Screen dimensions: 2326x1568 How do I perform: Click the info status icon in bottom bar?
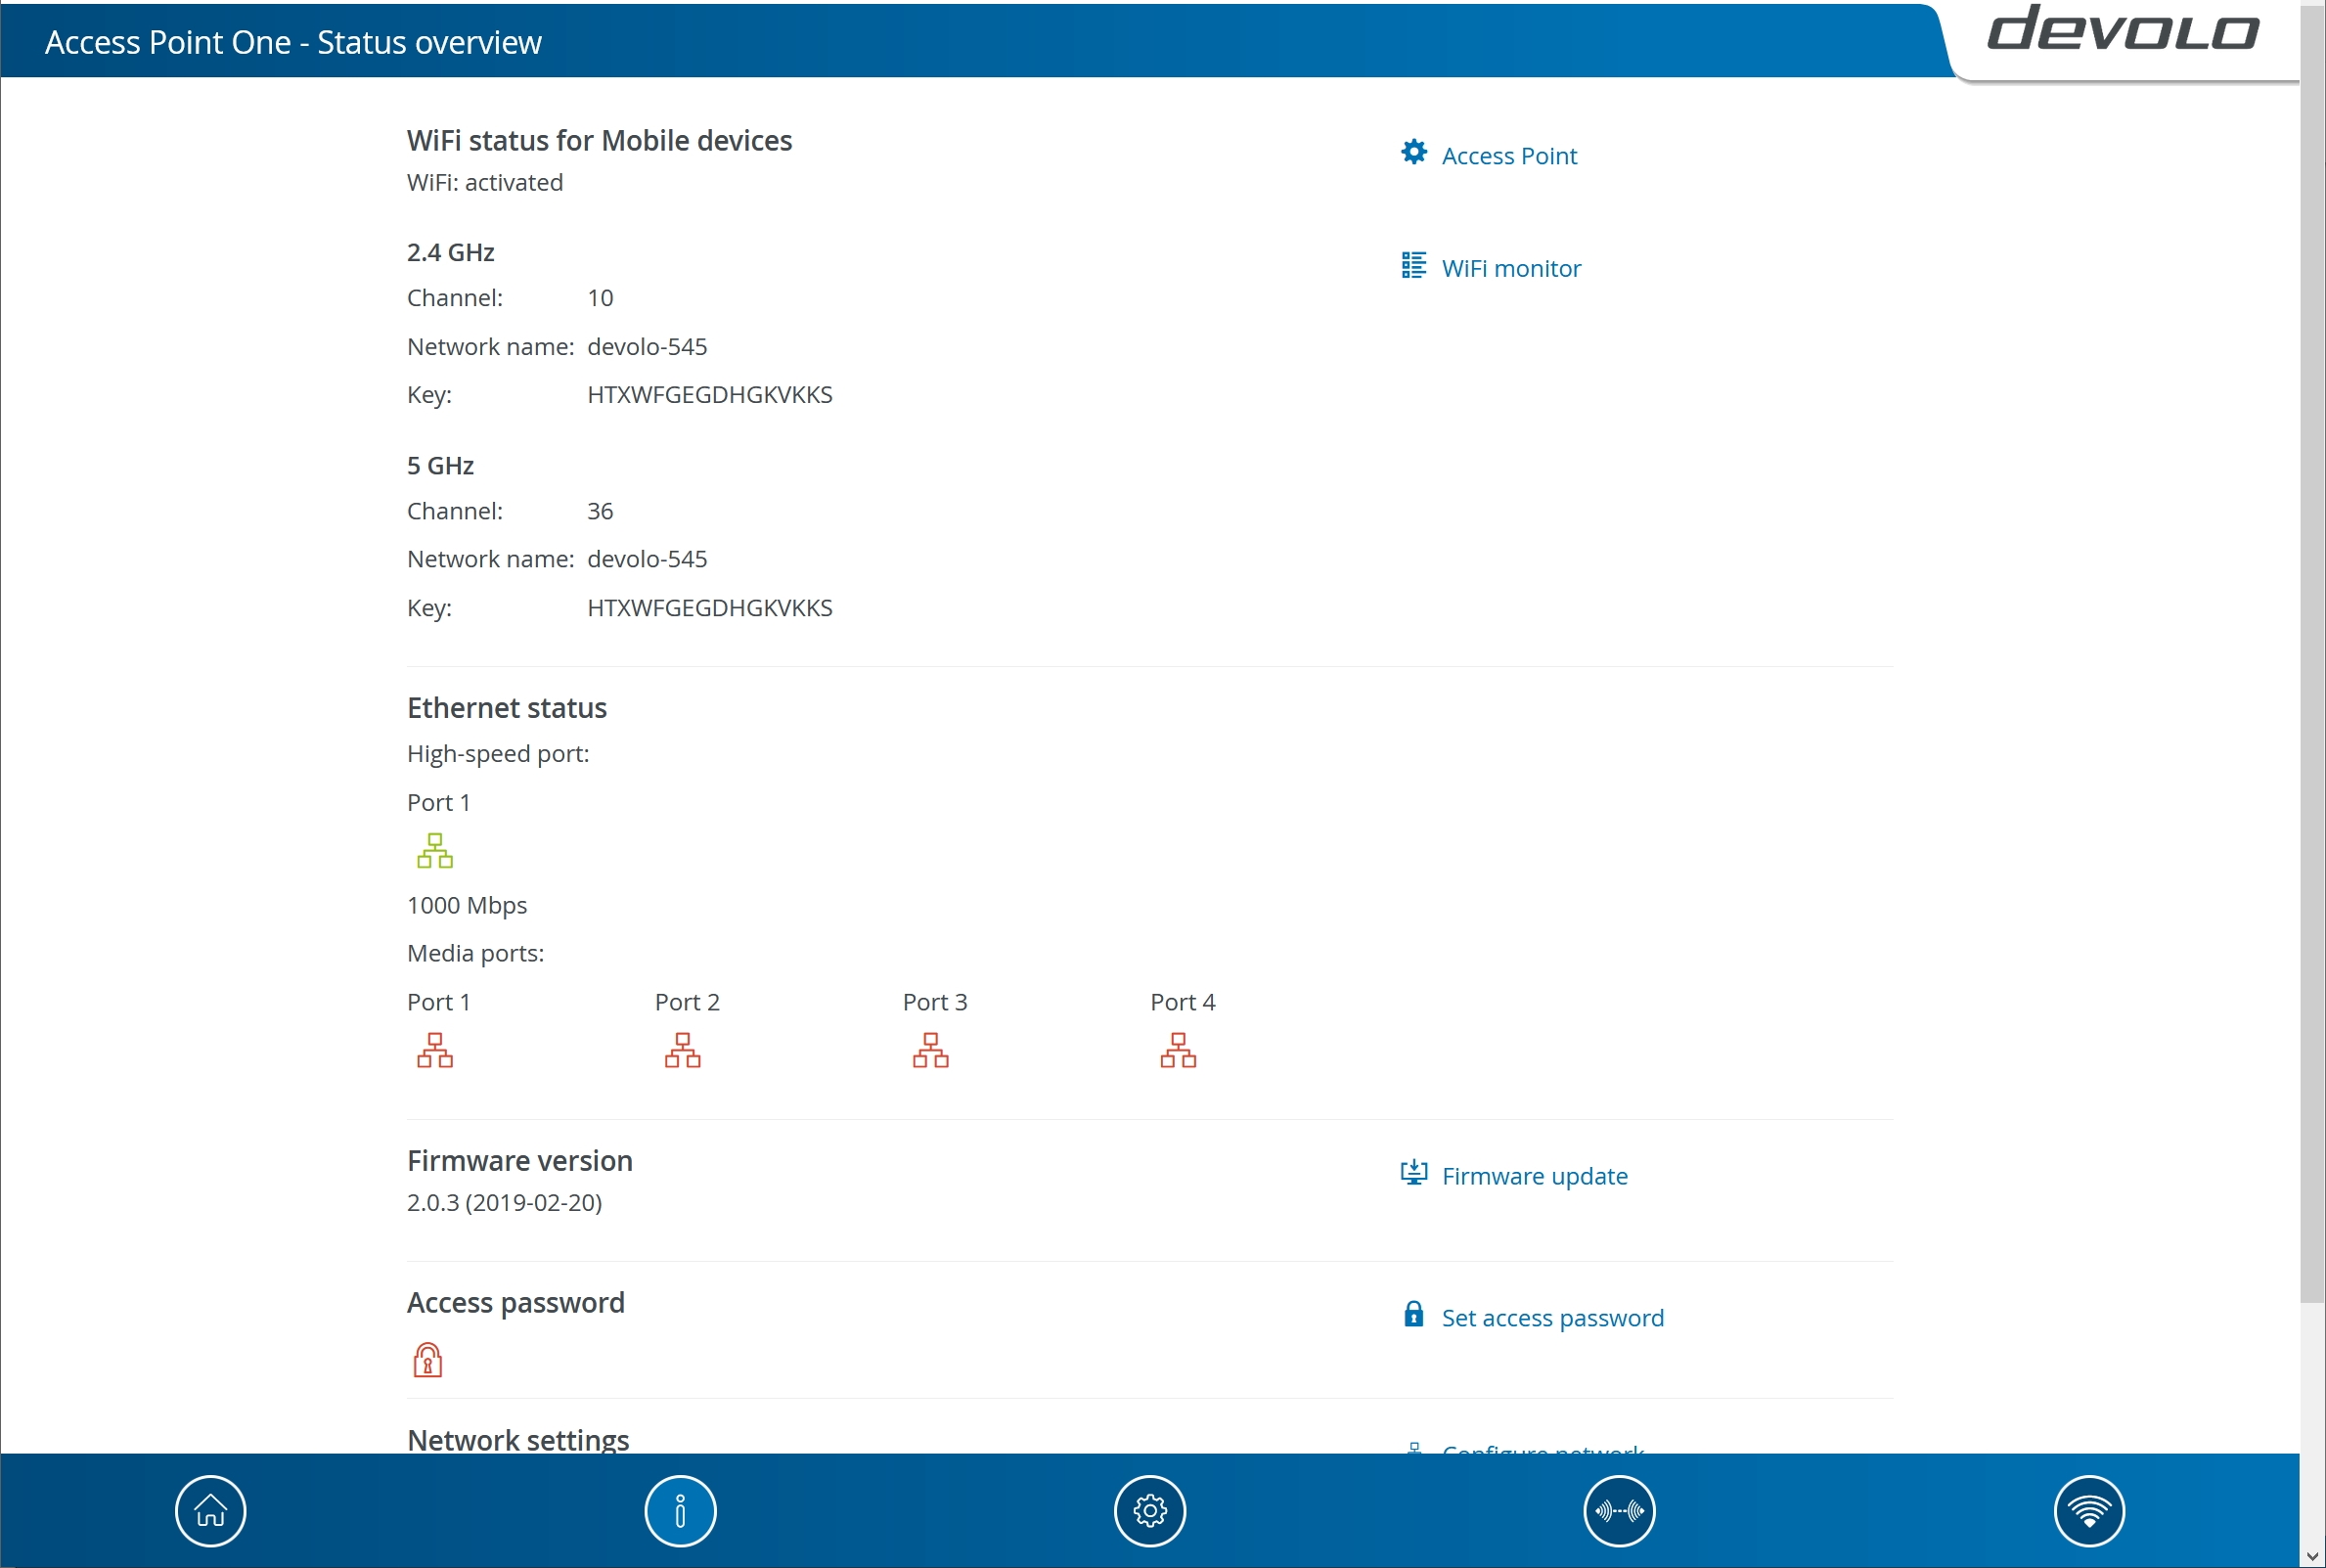680,1510
